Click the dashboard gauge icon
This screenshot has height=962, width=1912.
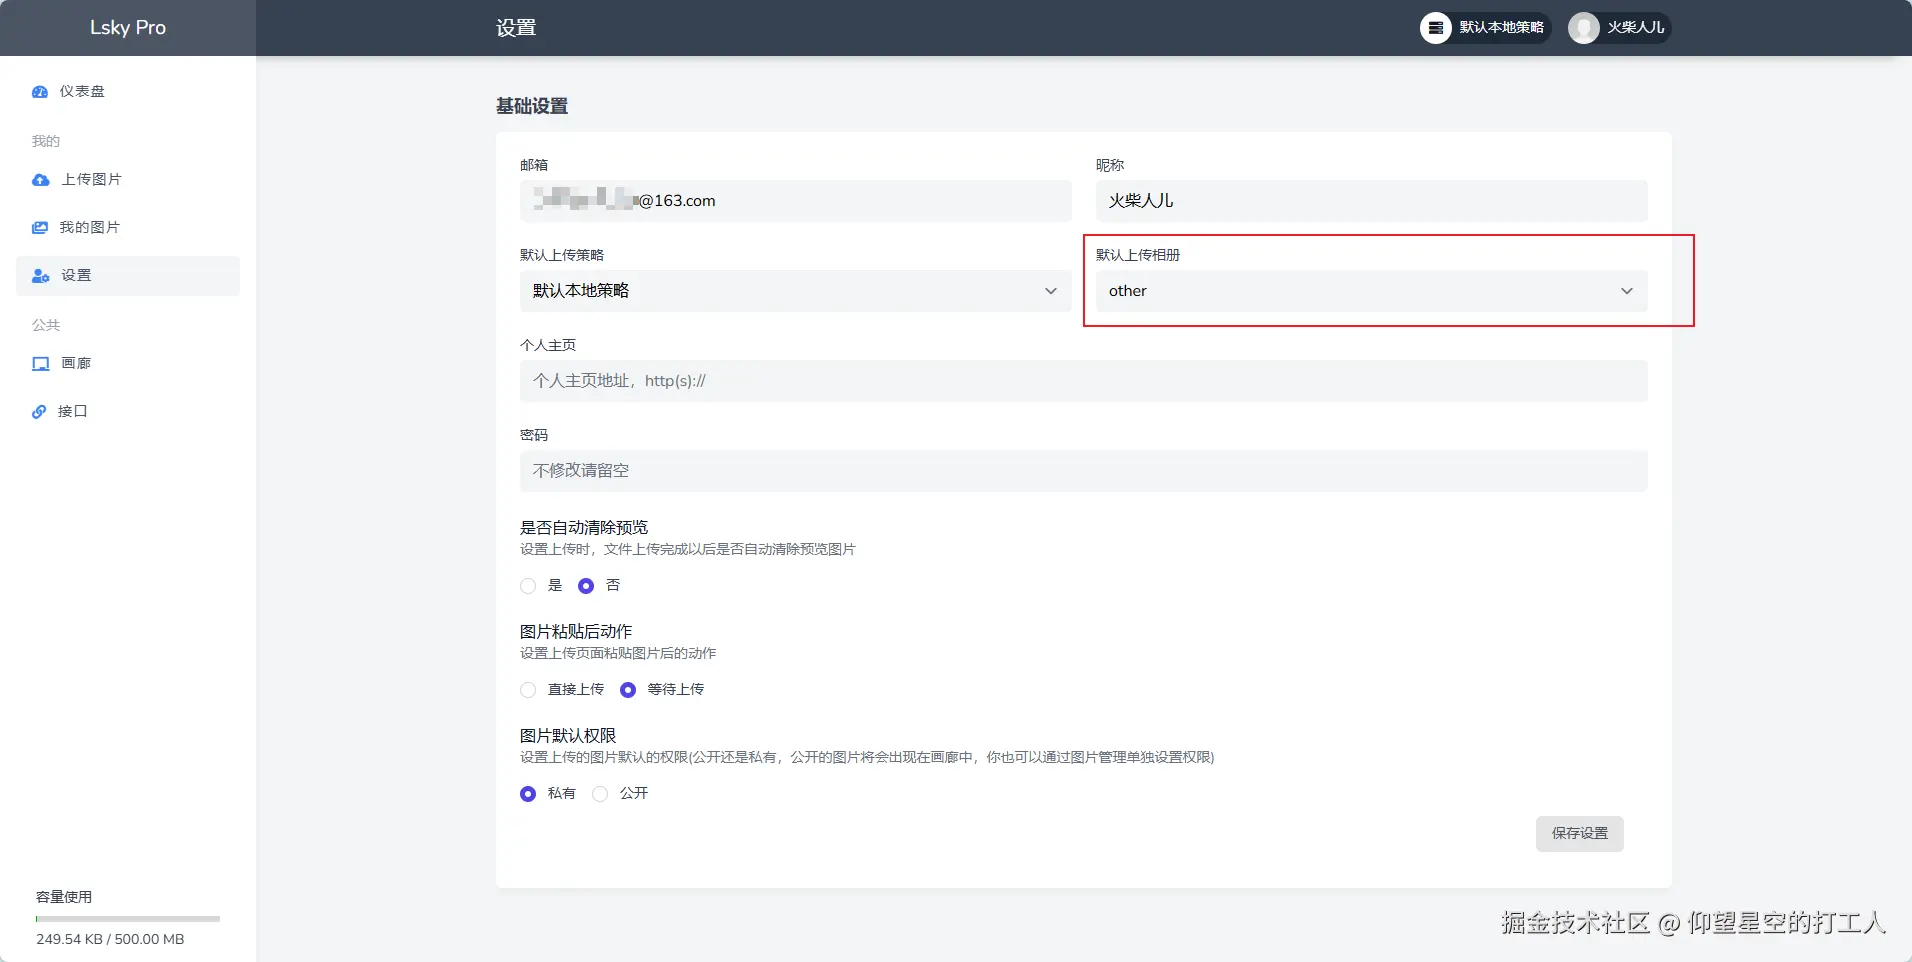[40, 92]
